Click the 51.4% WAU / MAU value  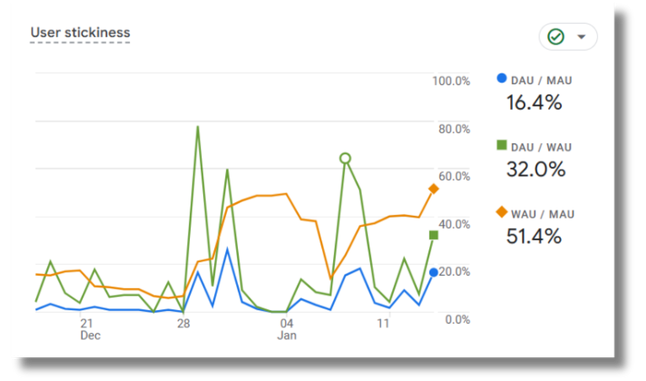click(x=534, y=236)
